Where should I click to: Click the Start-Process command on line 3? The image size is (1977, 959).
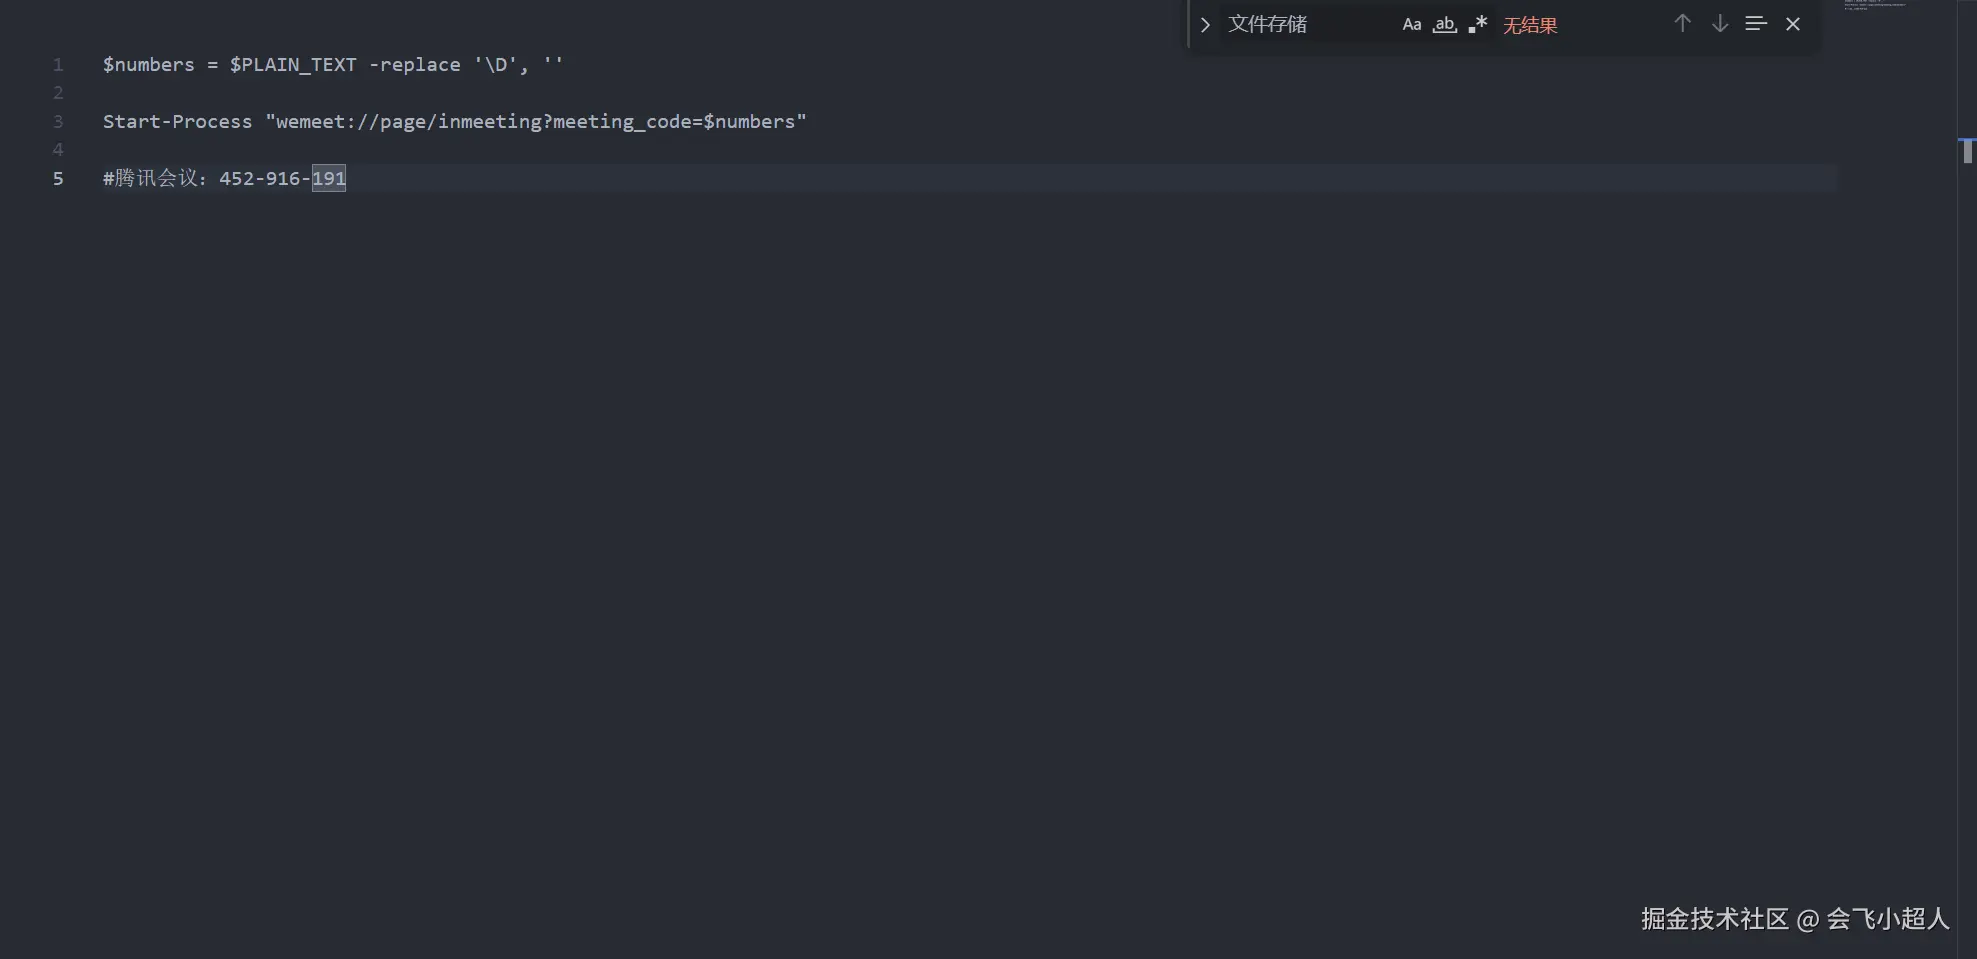(x=177, y=121)
